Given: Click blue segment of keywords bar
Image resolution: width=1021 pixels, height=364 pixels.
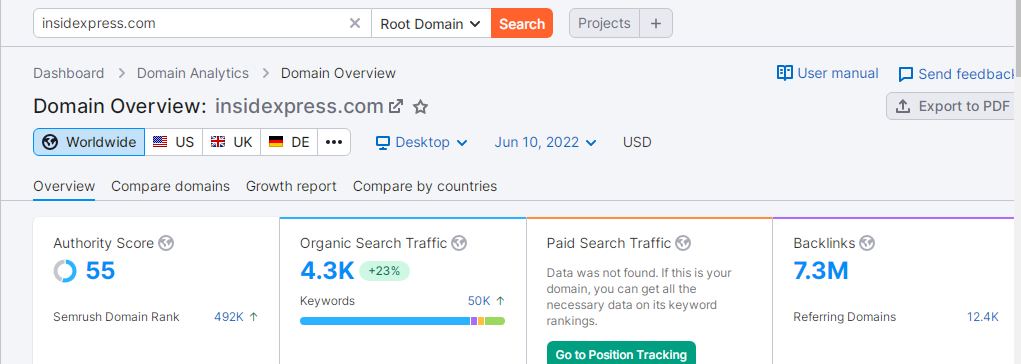Looking at the screenshot, I should coord(385,321).
